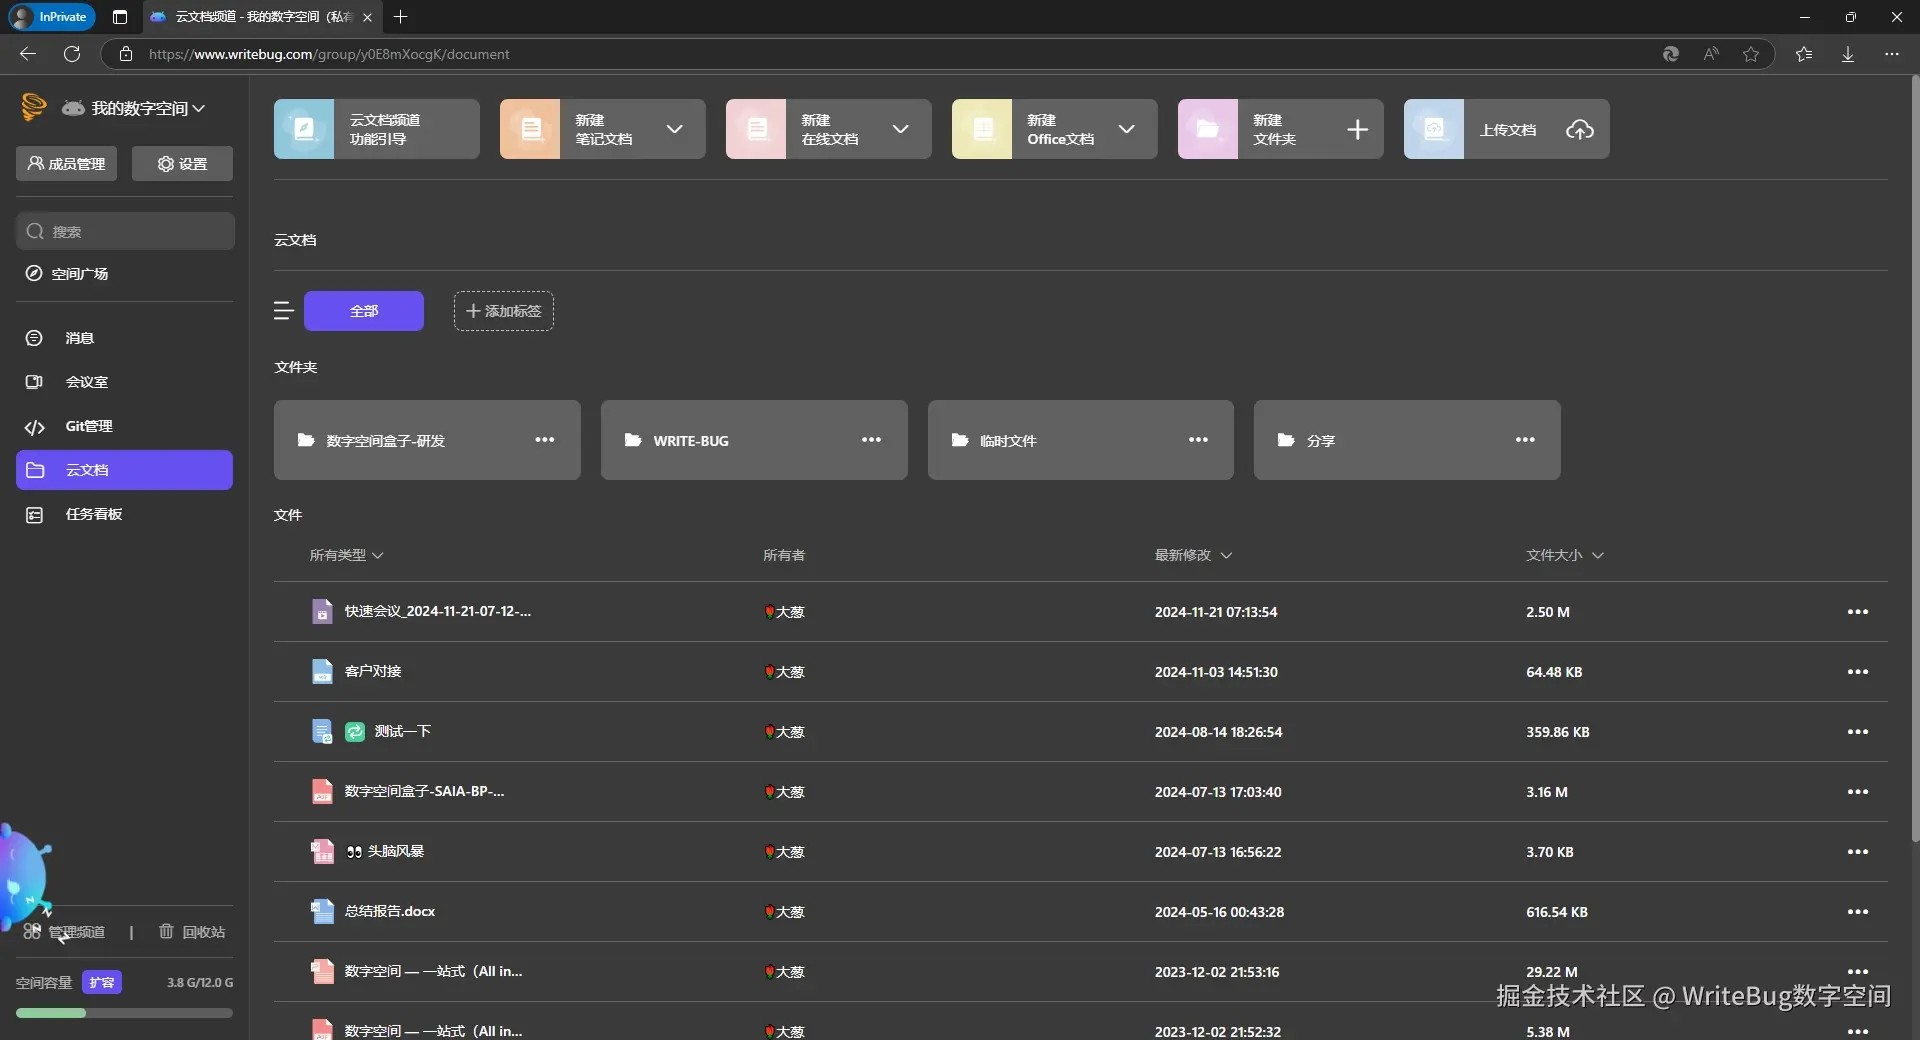Click the 搜索 search field

125,231
